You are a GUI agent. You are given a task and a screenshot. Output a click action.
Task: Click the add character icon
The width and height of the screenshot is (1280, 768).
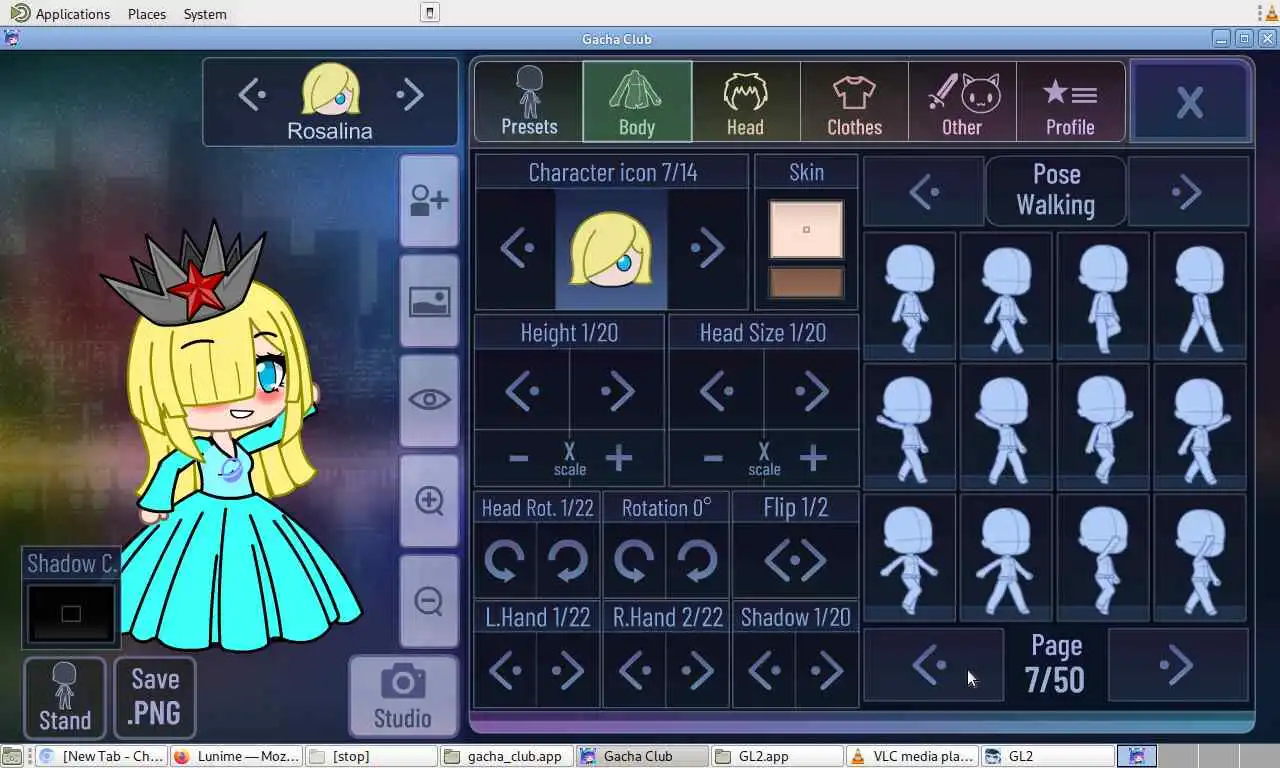pos(429,201)
